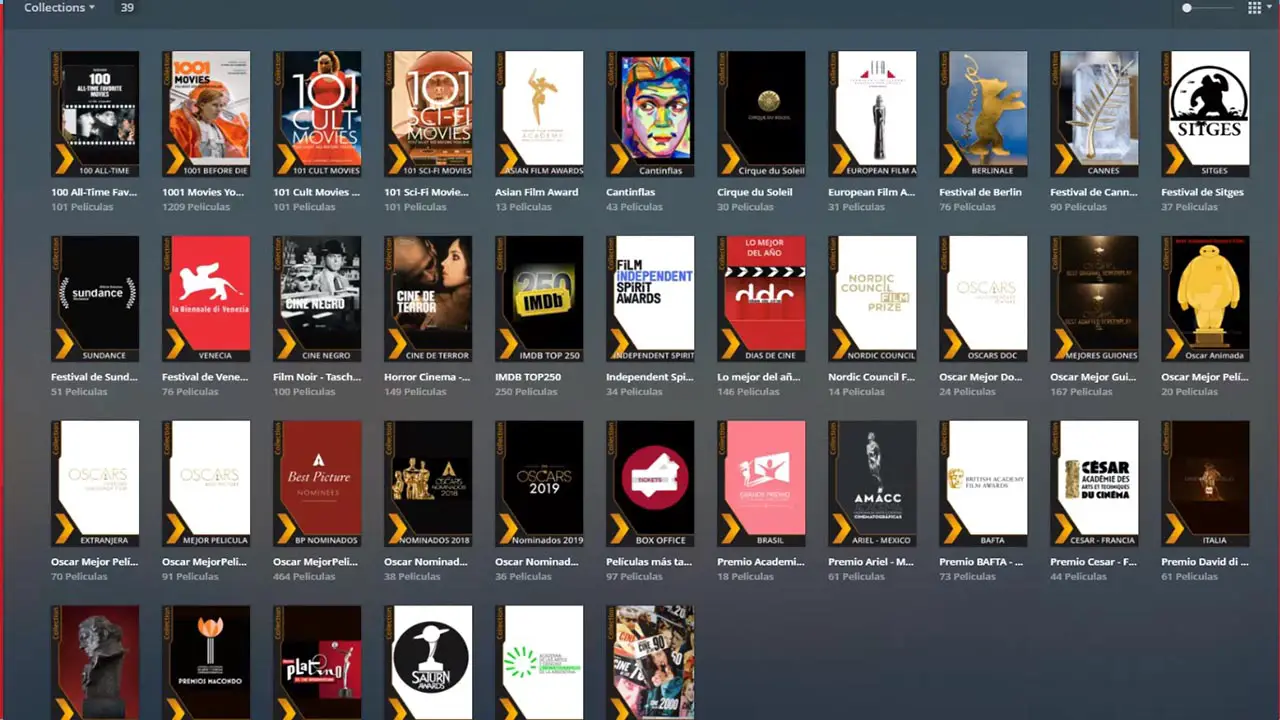The height and width of the screenshot is (720, 1280).
Task: Open the Asian Film Awards poster
Action: (539, 114)
